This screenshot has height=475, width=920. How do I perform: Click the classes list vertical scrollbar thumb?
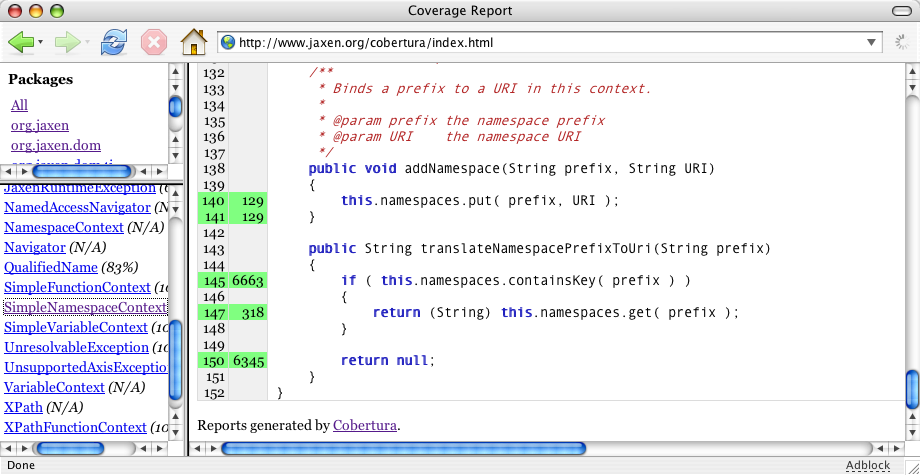[x=175, y=361]
